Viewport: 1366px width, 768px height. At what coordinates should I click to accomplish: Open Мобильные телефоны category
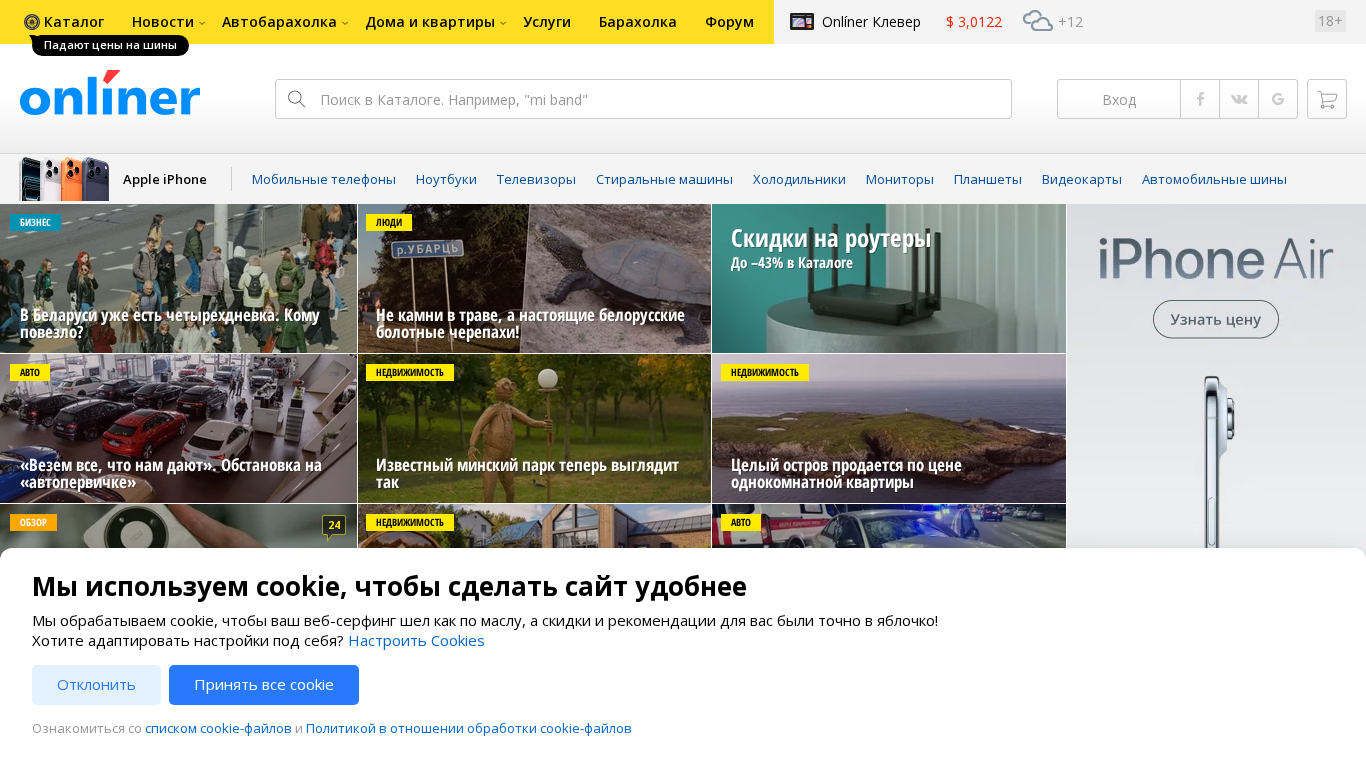pyautogui.click(x=324, y=180)
